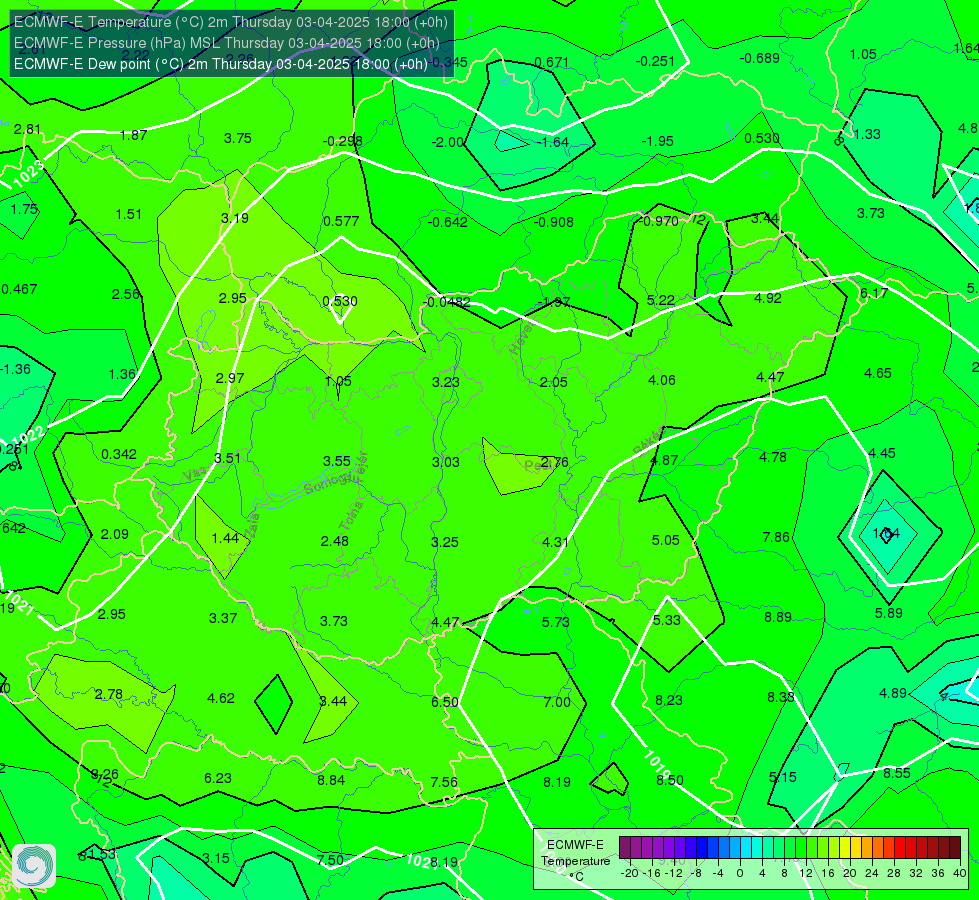Click the dew point value 8.84
Image resolution: width=979 pixels, height=900 pixels.
331,780
